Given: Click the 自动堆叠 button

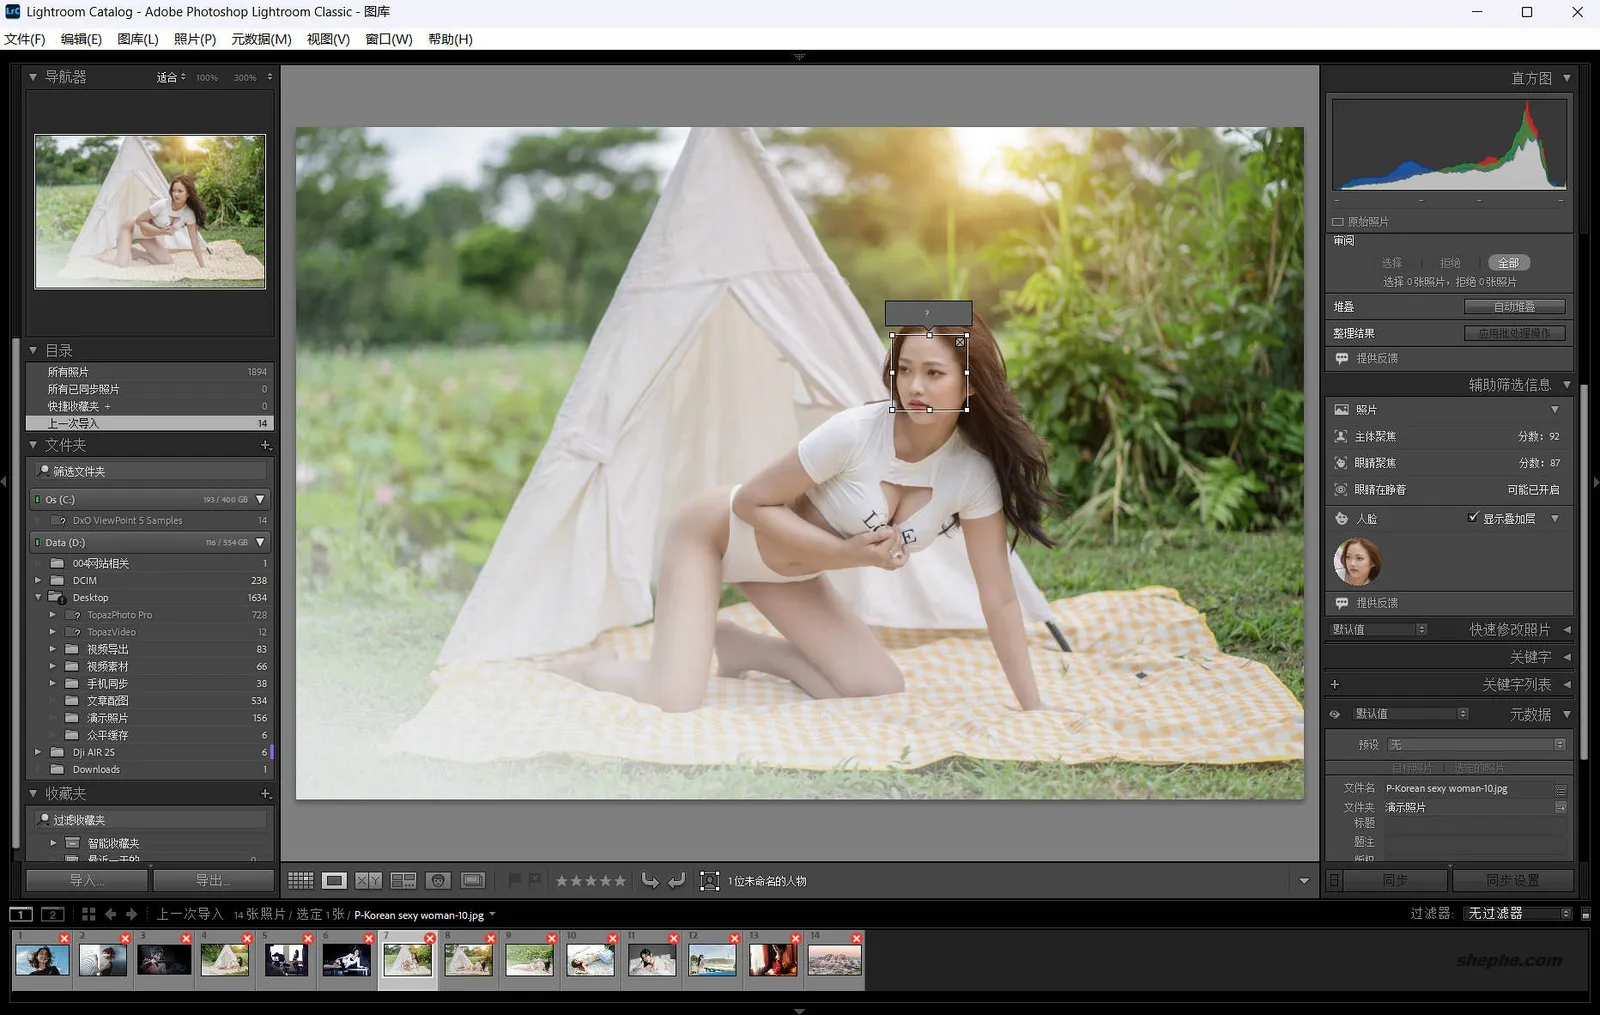Looking at the screenshot, I should click(1514, 307).
